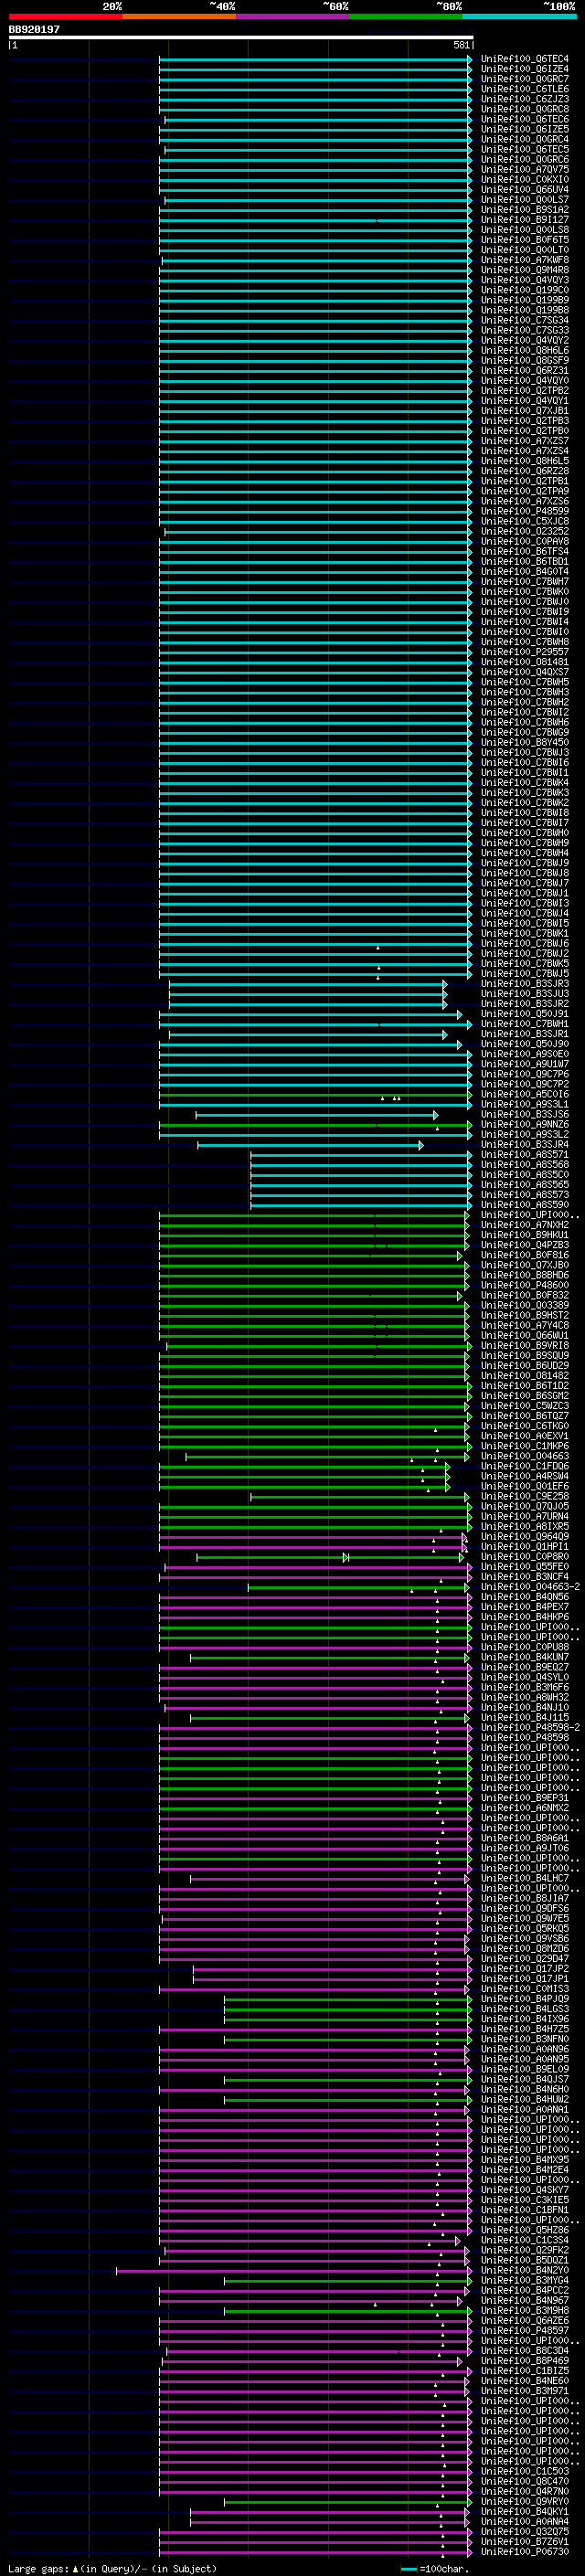Select the UniRef100_Q2TPB3 hit label
This screenshot has height=2576, width=585.
tap(525, 421)
